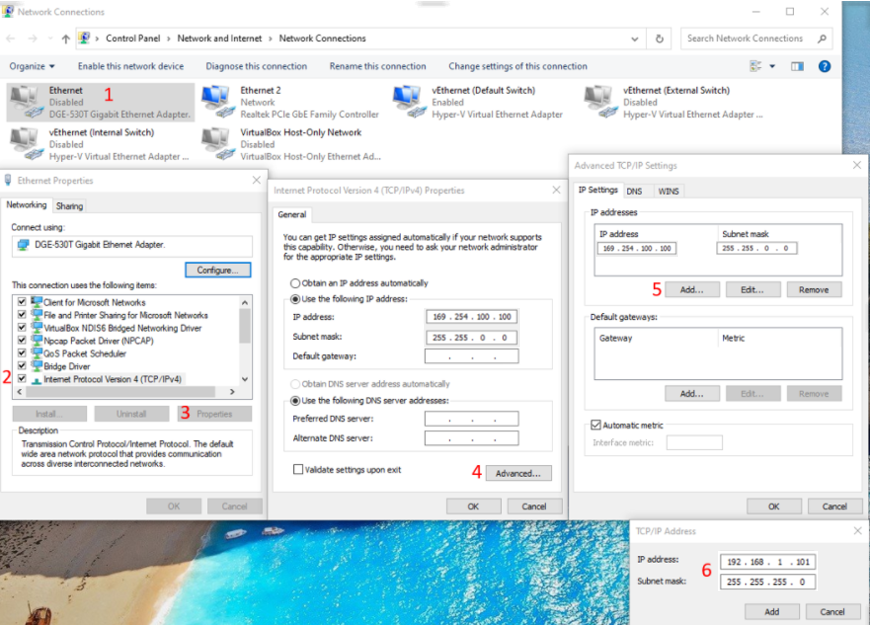Click the up arrow navigation icon
This screenshot has height=629, width=870.
66,39
